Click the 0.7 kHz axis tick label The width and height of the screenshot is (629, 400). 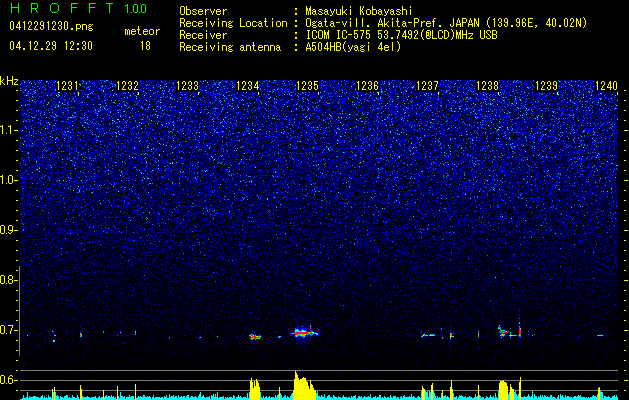[8, 330]
